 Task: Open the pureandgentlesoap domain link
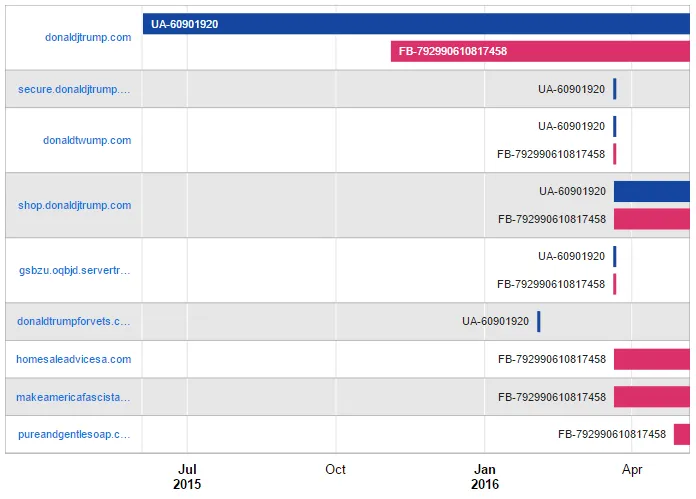74,434
